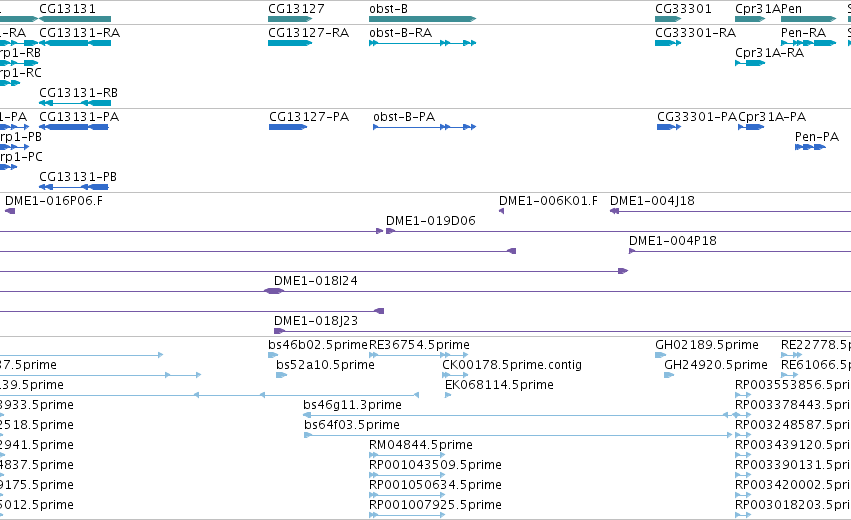Select the RP001007925.5prime EST
This screenshot has width=851, height=520.
[407, 515]
